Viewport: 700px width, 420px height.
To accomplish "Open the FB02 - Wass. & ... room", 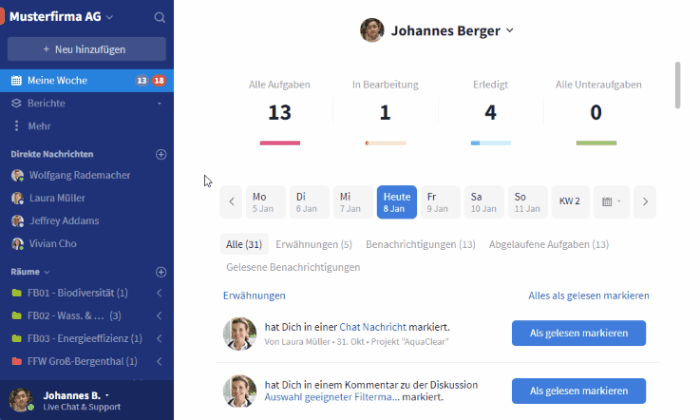I will (x=74, y=316).
